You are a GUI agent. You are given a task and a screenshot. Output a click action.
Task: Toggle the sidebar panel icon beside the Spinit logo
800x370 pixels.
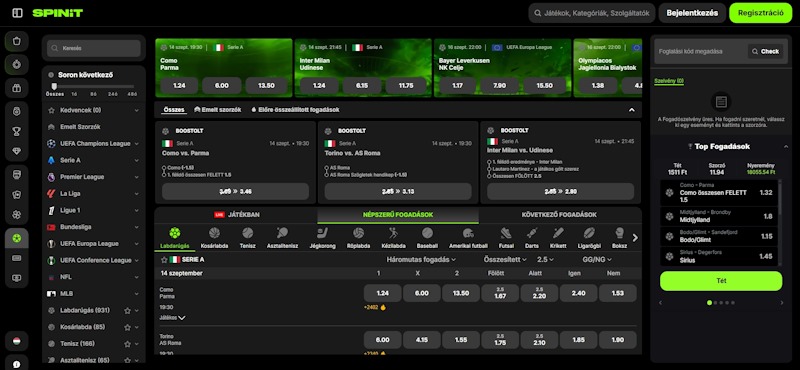pos(17,13)
